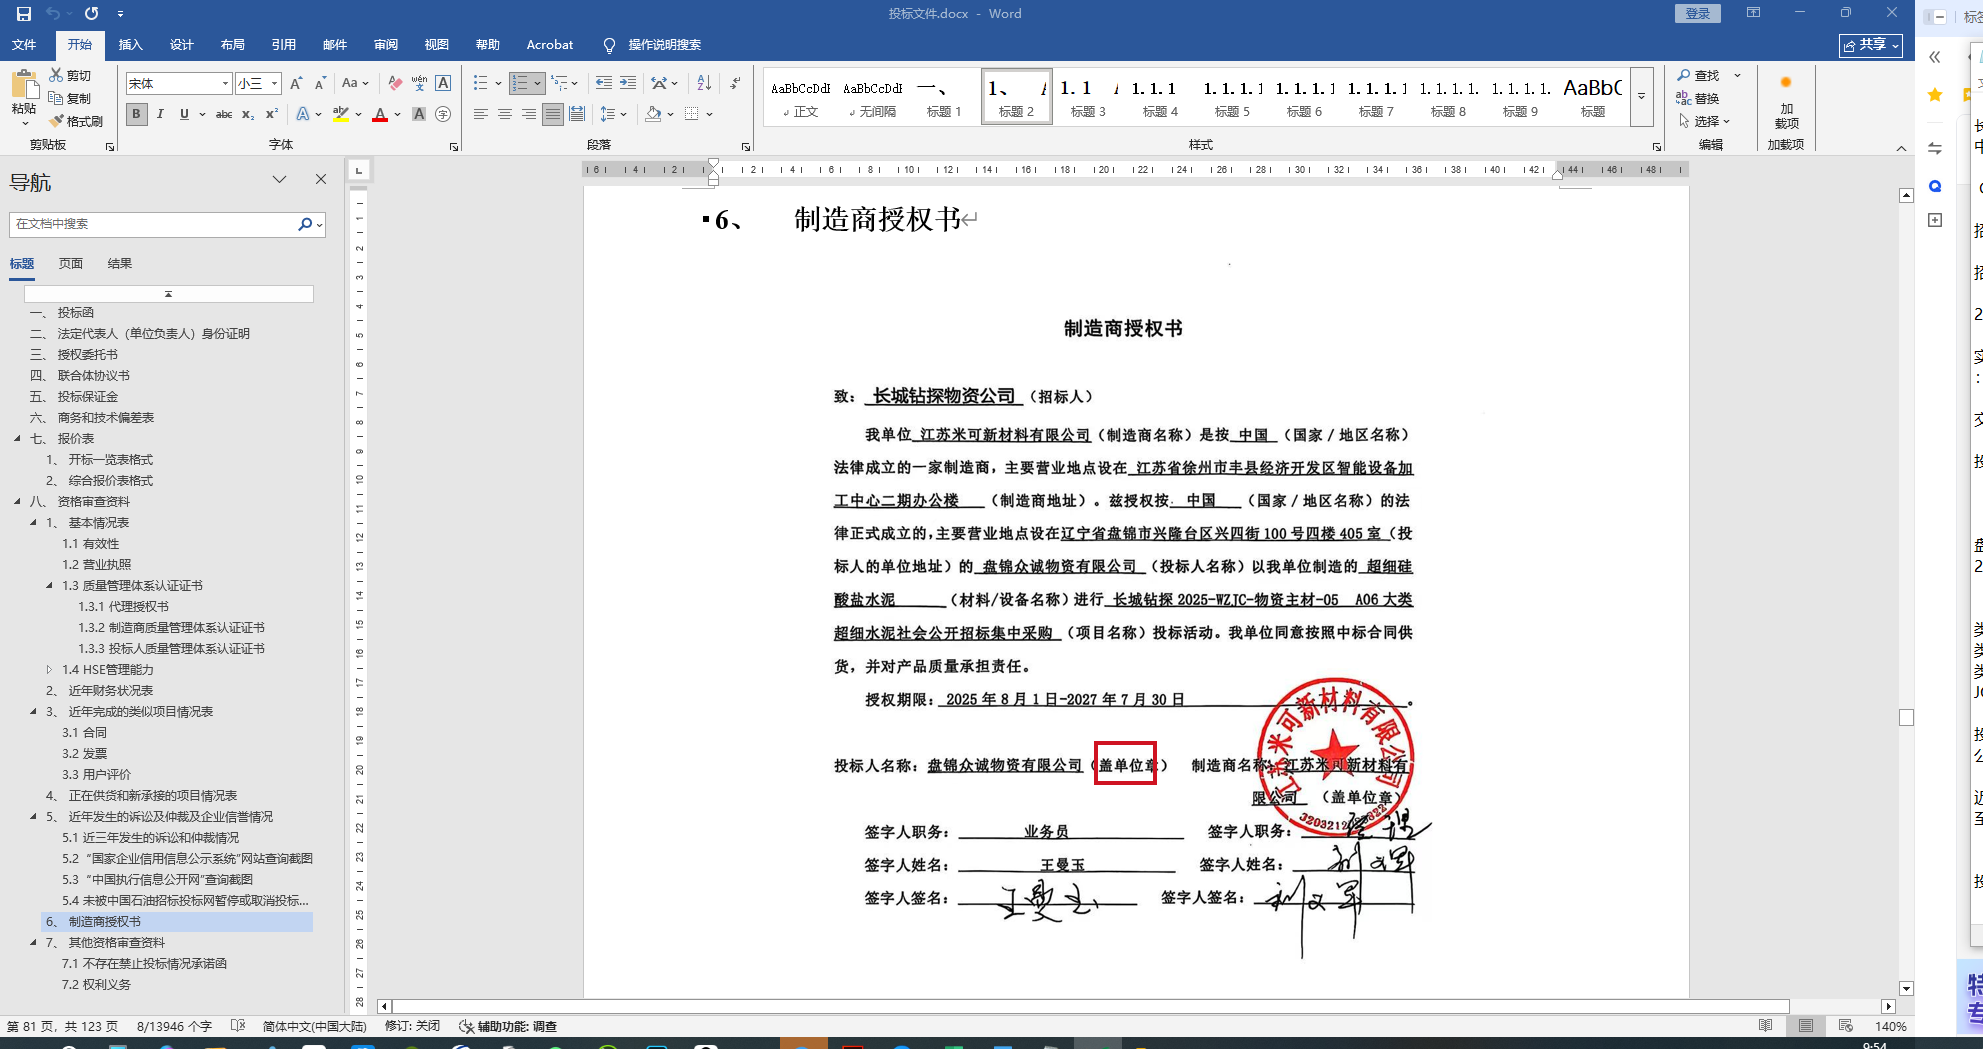Apply the yellow text highlight color

click(x=341, y=114)
